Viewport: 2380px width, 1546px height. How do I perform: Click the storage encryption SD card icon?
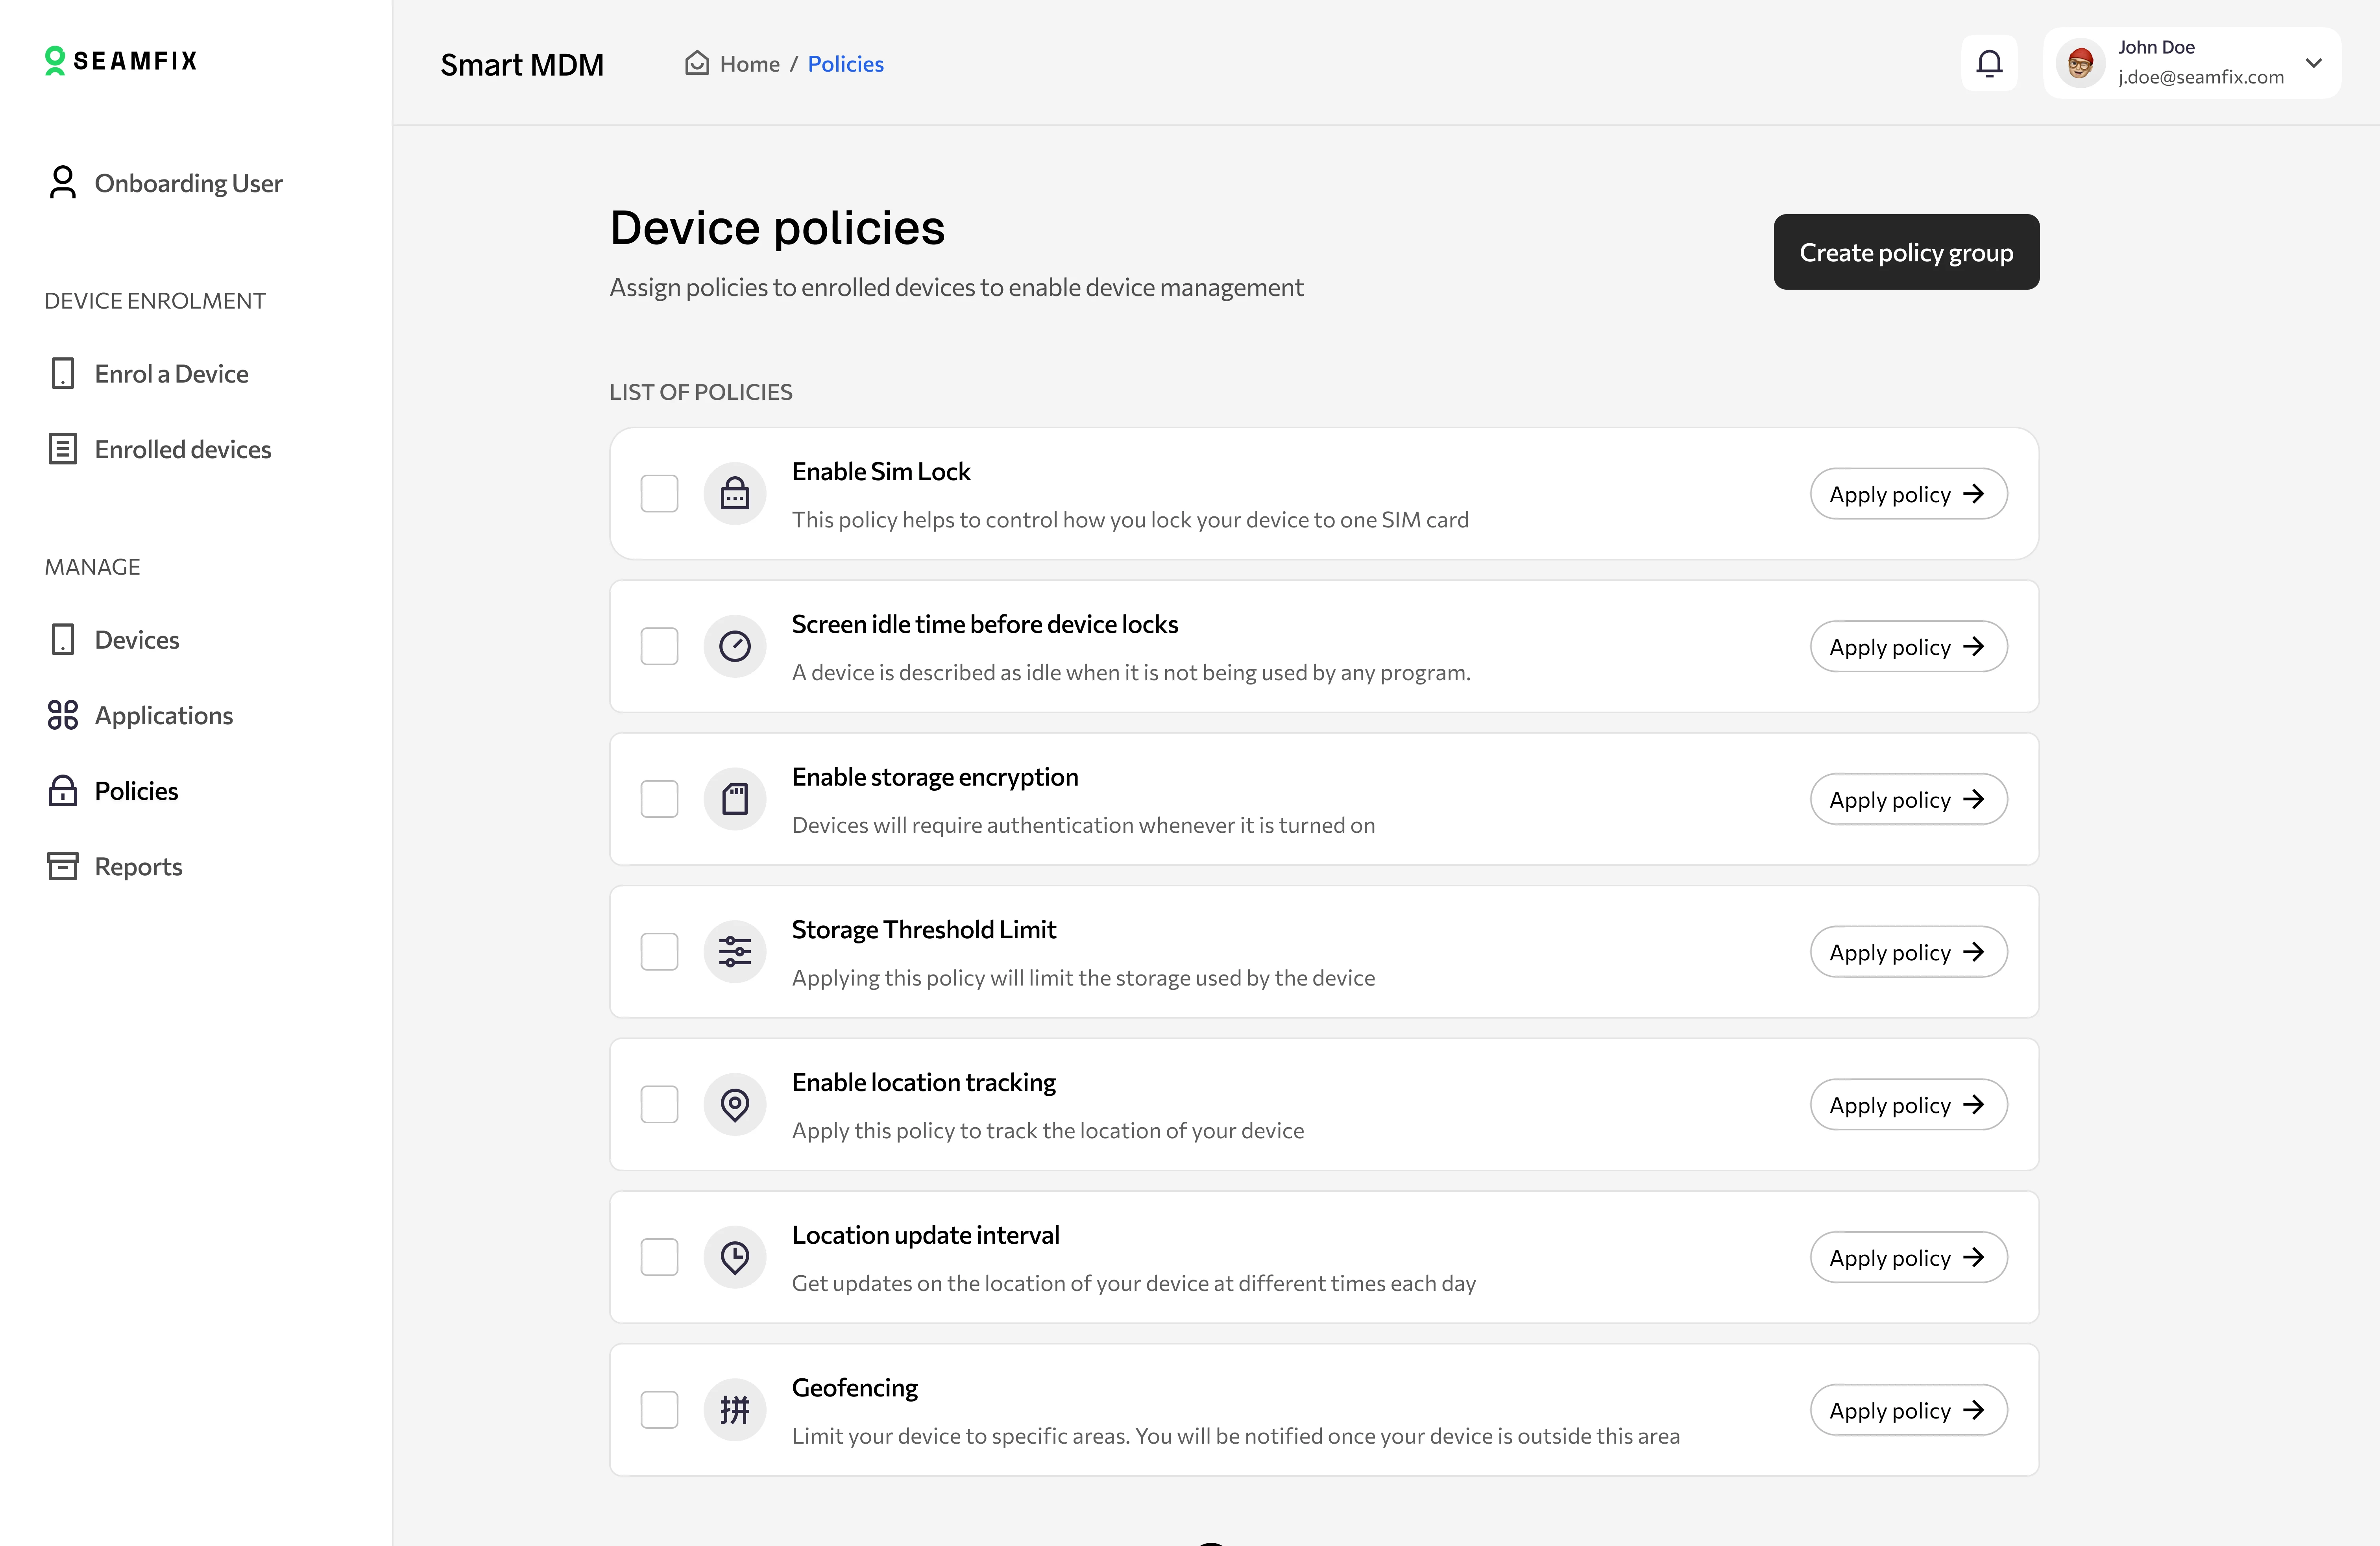pos(735,799)
